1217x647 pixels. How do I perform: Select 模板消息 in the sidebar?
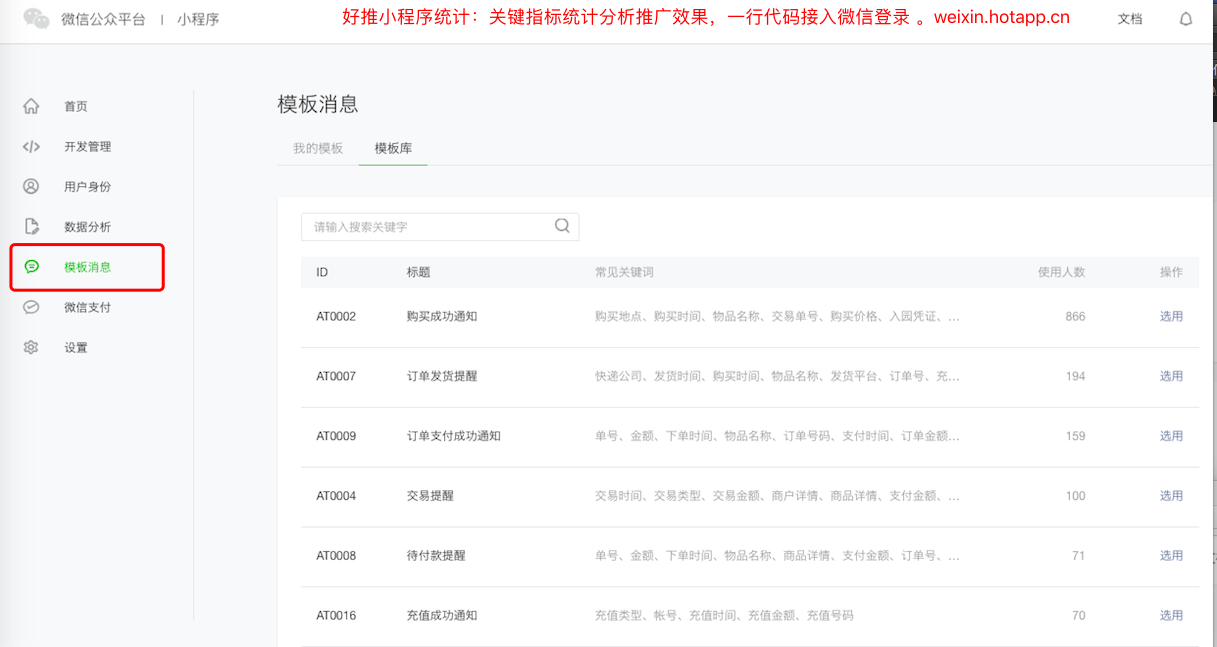[x=88, y=267]
